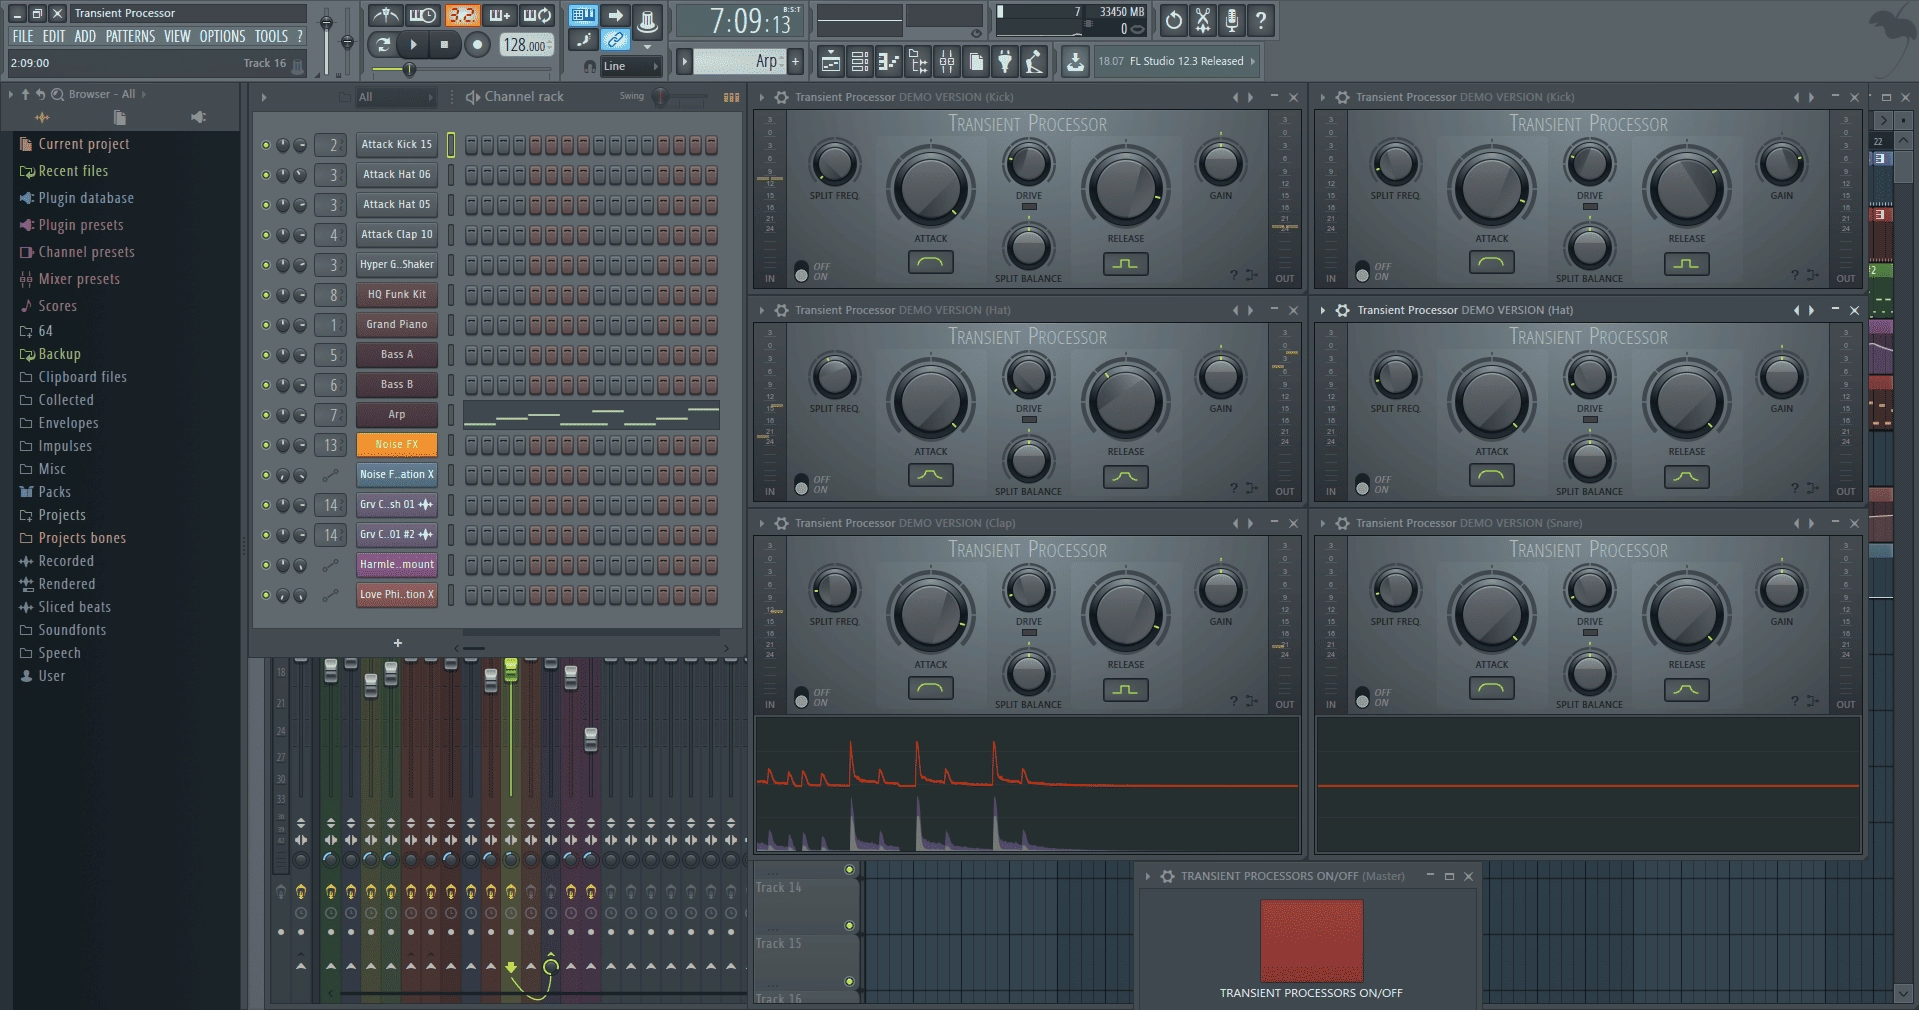The image size is (1919, 1010).
Task: Toggle ON/OFF switch of Snare Transient Processor
Action: pyautogui.click(x=1362, y=698)
